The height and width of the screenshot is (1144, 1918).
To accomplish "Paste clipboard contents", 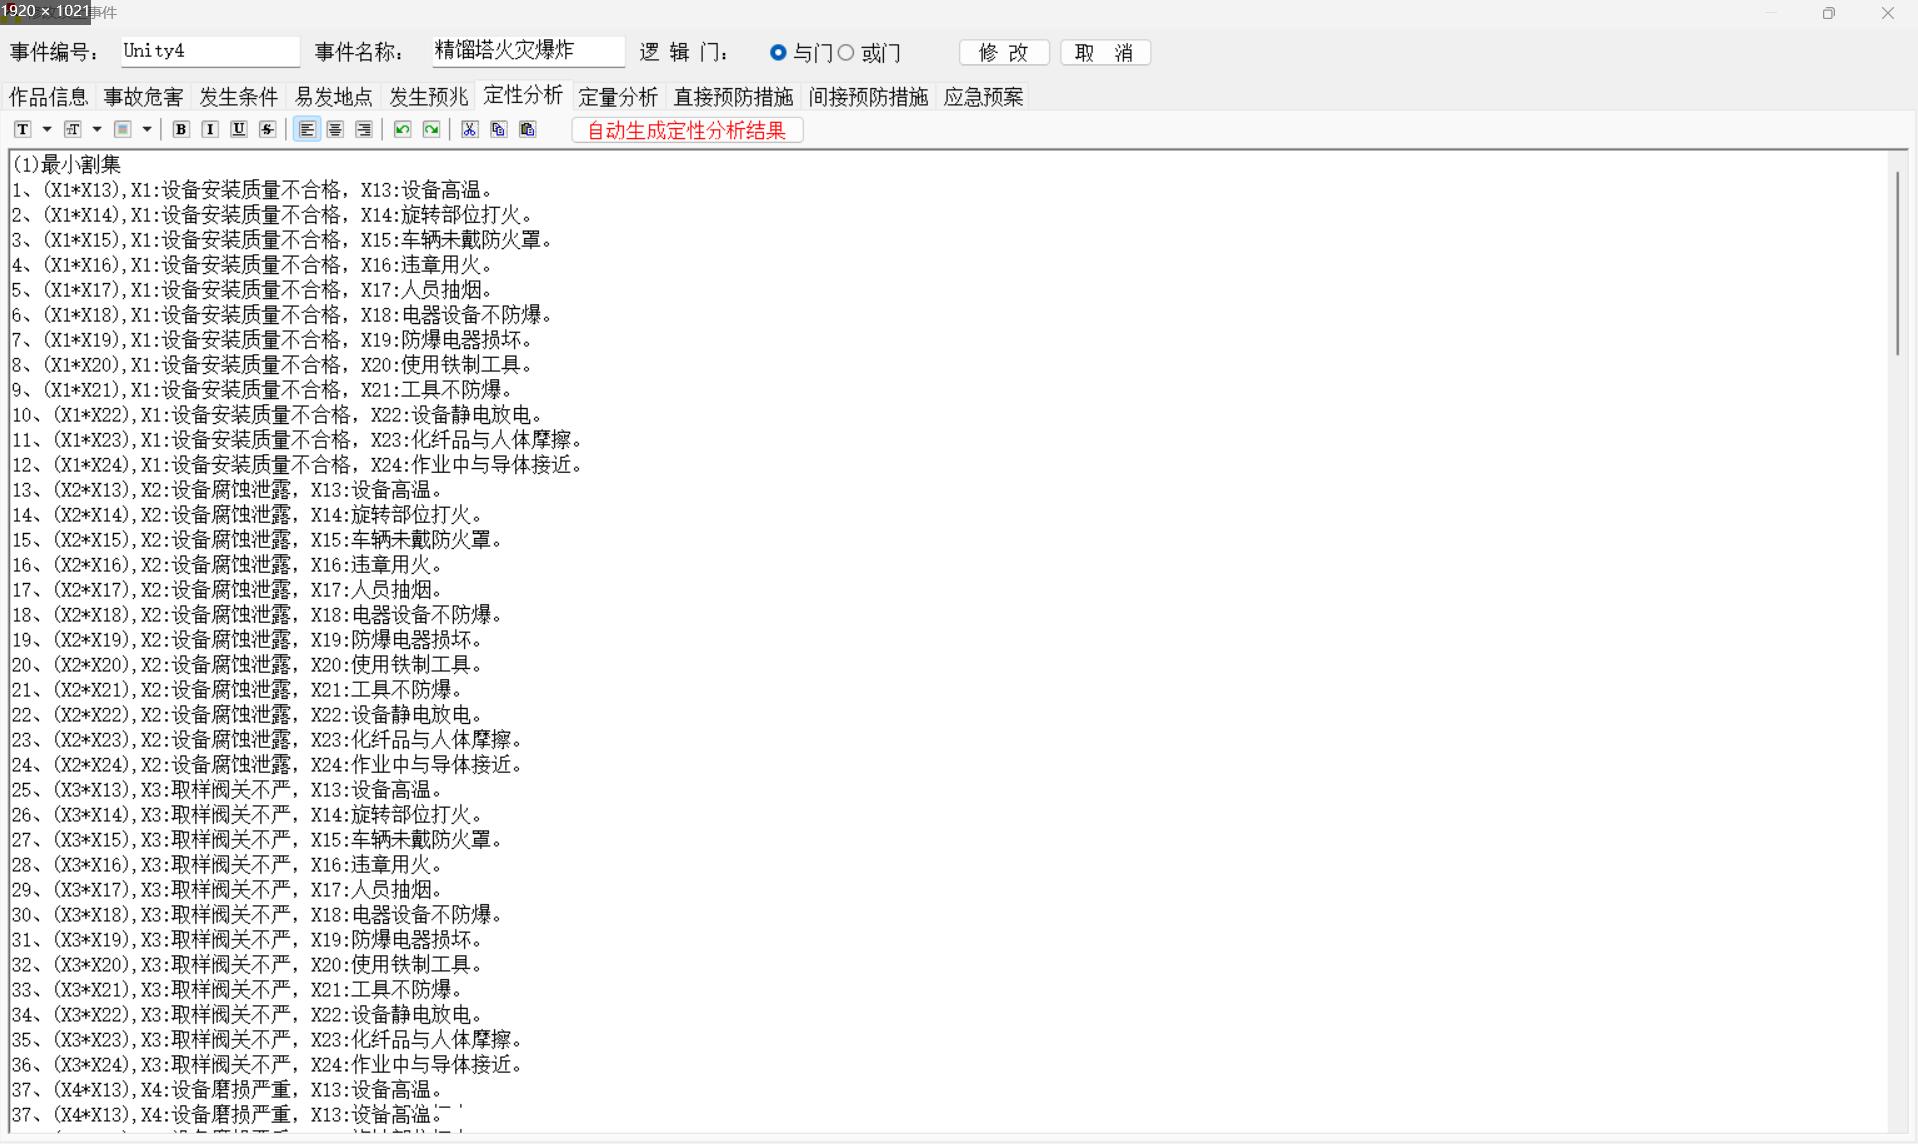I will pyautogui.click(x=527, y=129).
